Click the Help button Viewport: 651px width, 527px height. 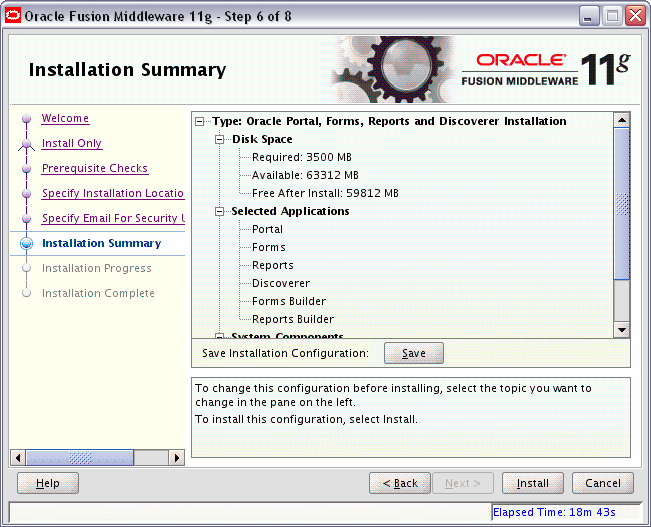(48, 483)
